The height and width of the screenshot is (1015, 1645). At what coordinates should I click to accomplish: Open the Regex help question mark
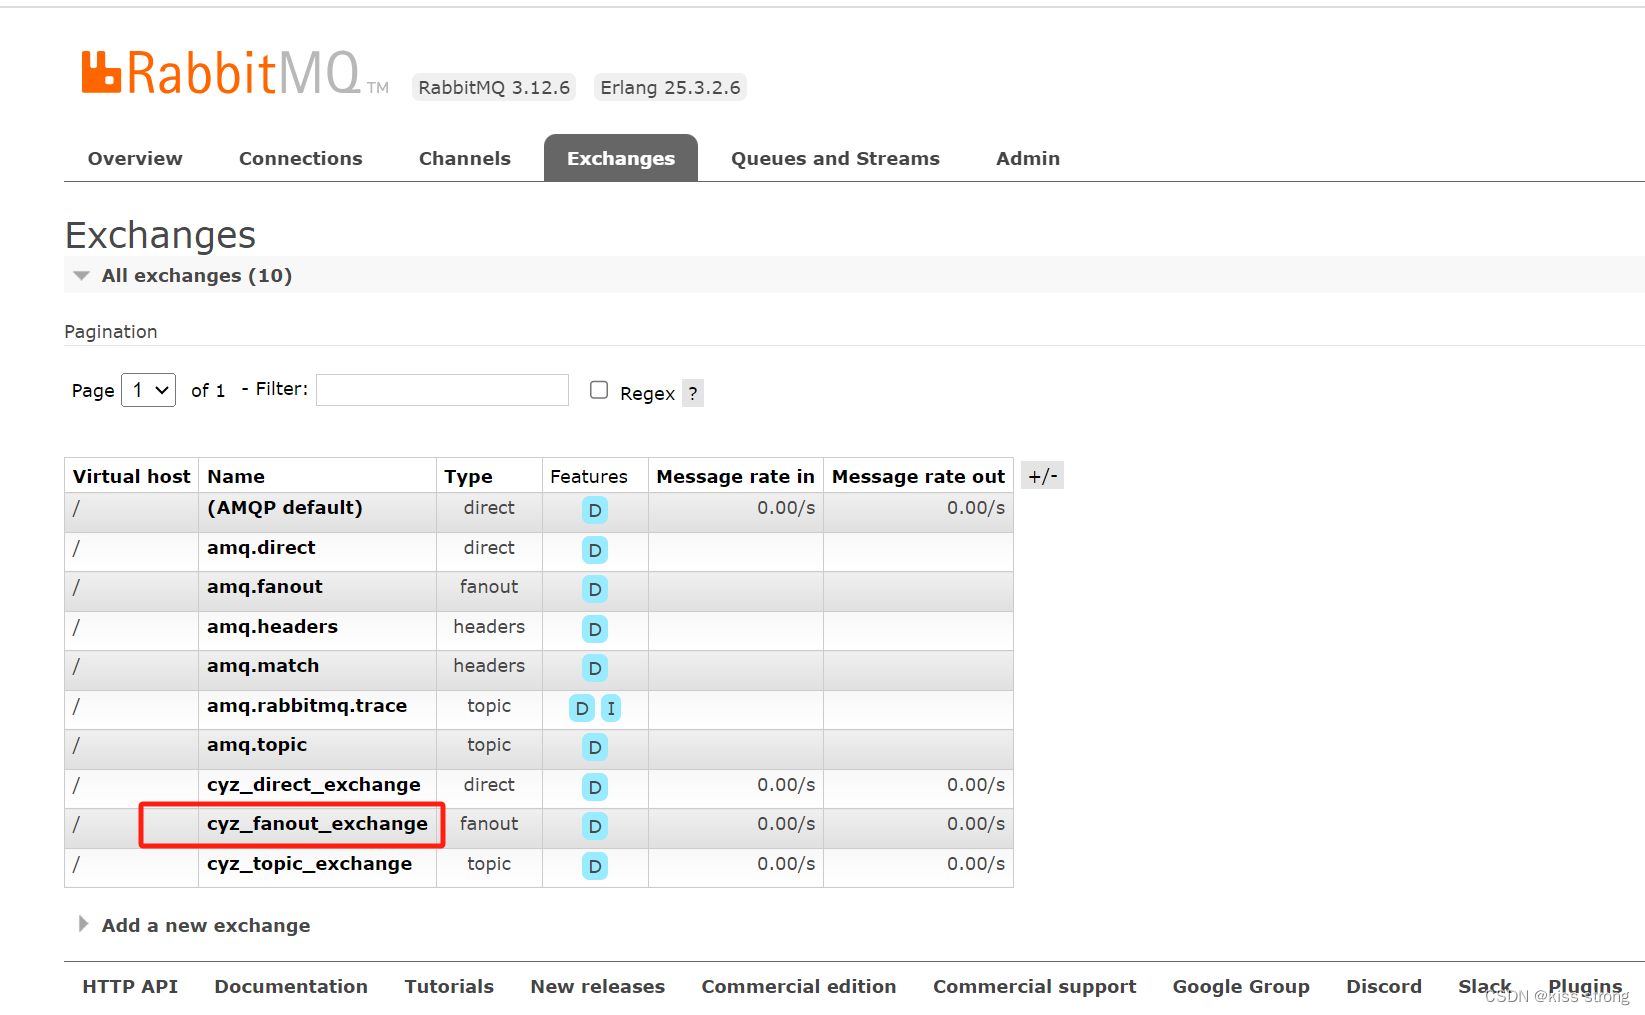tap(693, 393)
